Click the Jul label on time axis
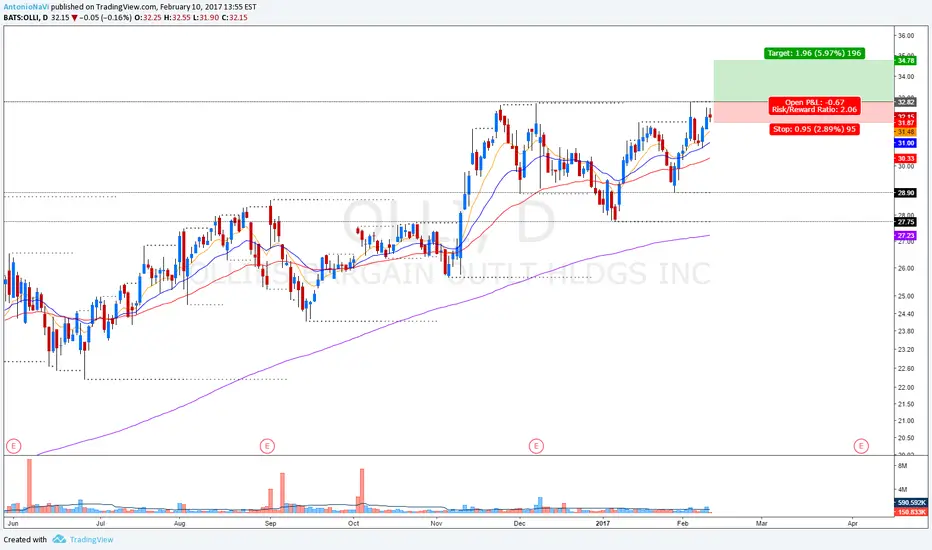The width and height of the screenshot is (932, 550). [100, 523]
